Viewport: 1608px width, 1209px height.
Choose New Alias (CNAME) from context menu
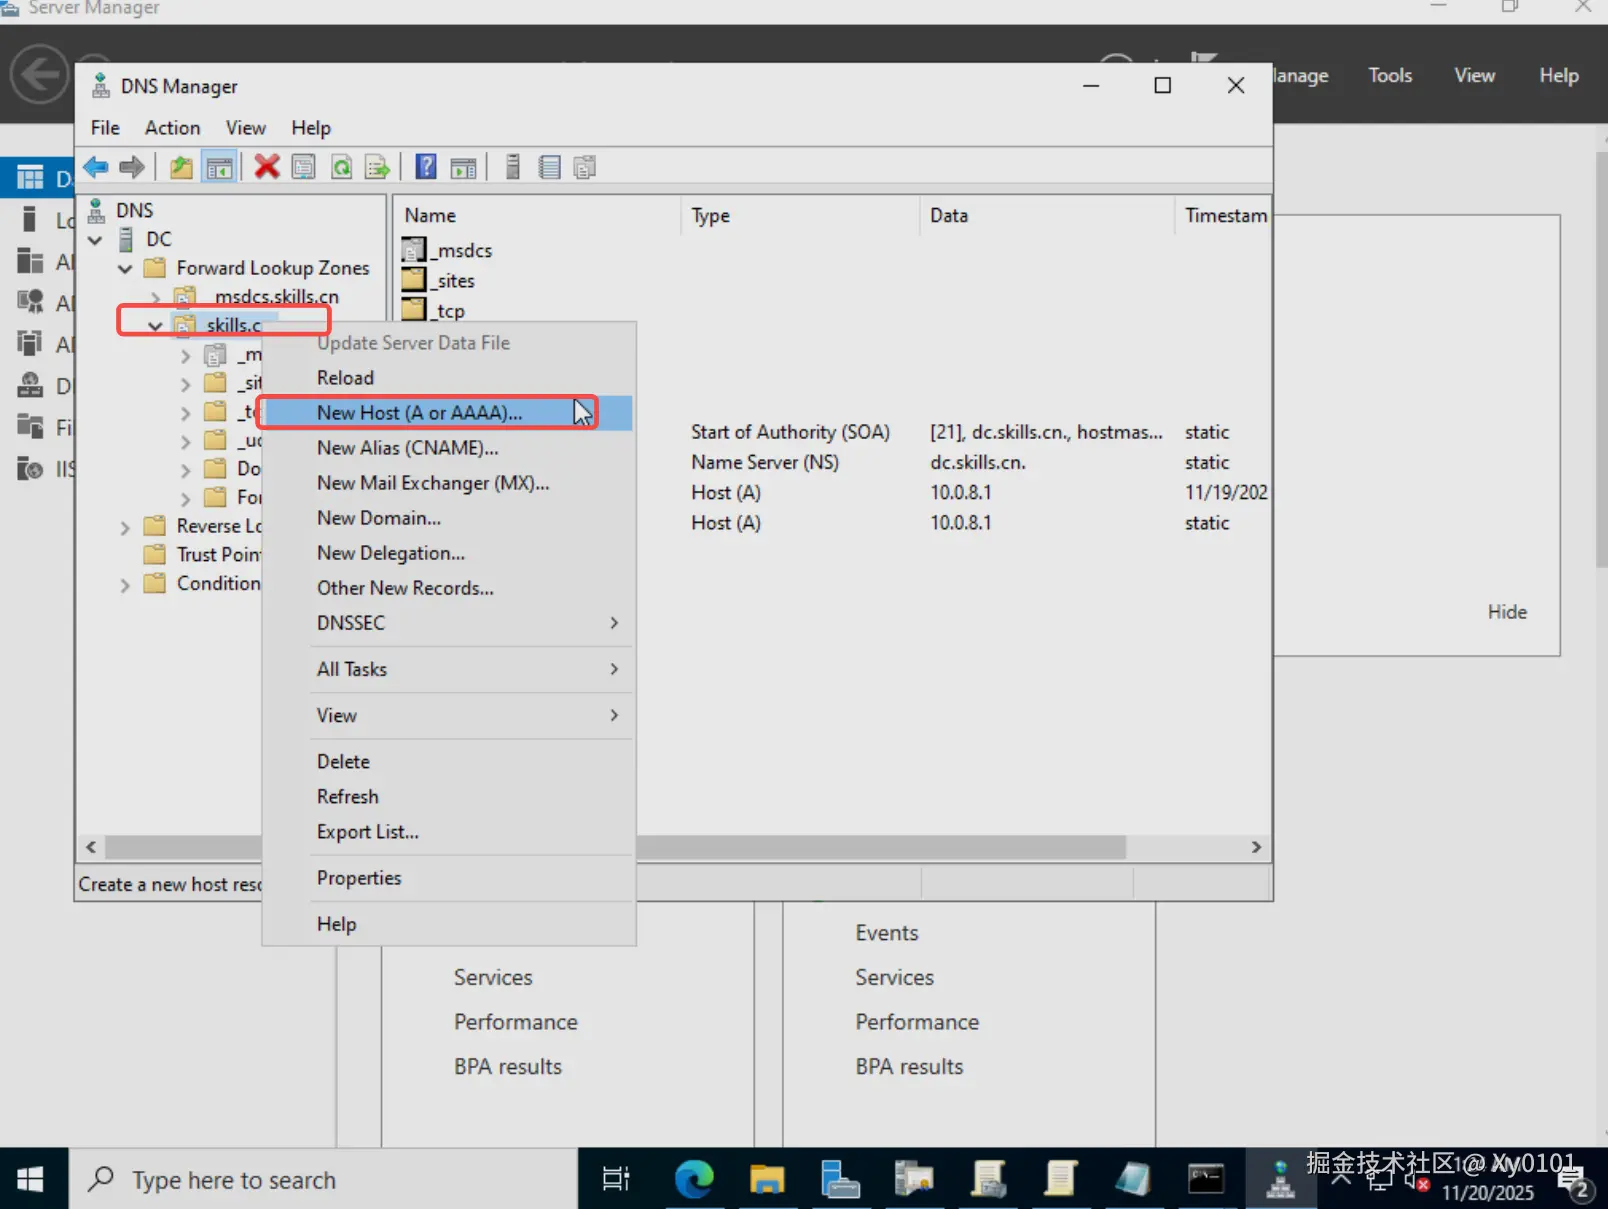407,448
